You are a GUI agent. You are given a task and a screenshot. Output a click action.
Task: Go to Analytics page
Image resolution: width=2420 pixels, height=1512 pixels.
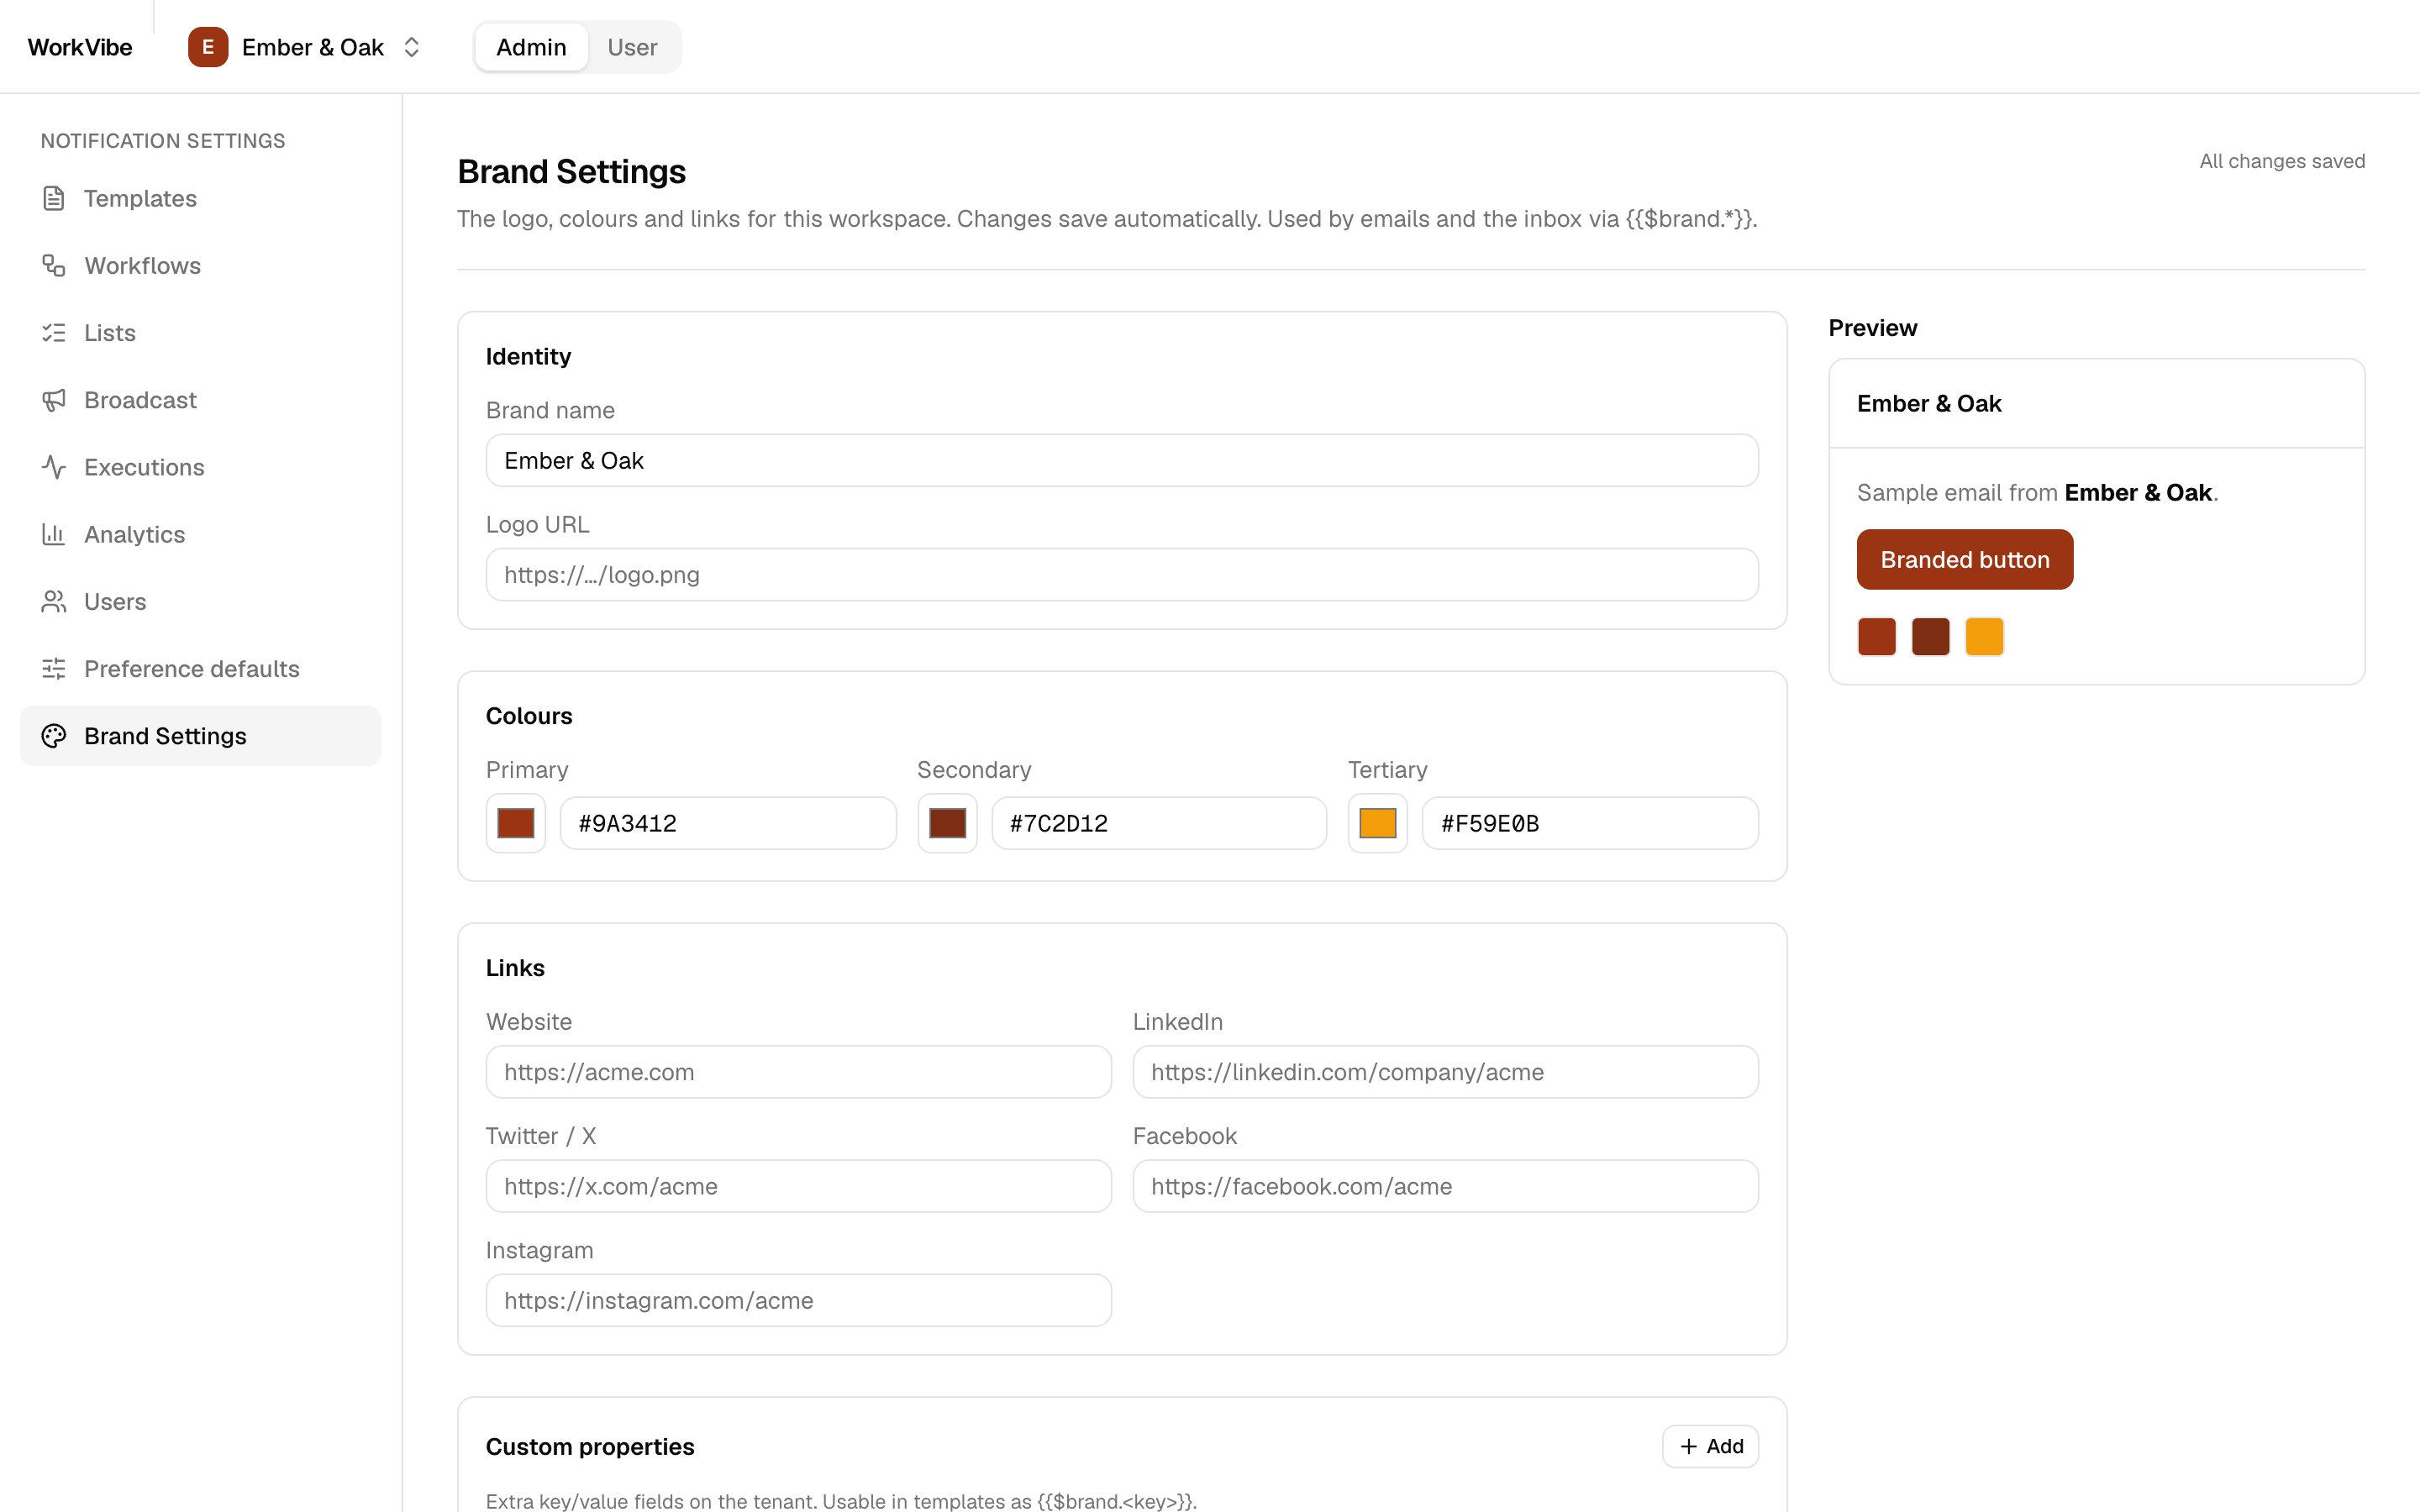pyautogui.click(x=201, y=534)
